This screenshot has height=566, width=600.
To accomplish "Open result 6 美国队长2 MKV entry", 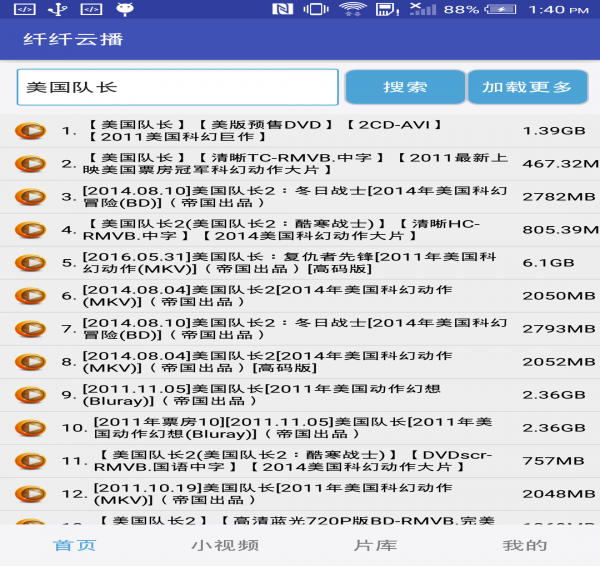I will click(x=267, y=296).
